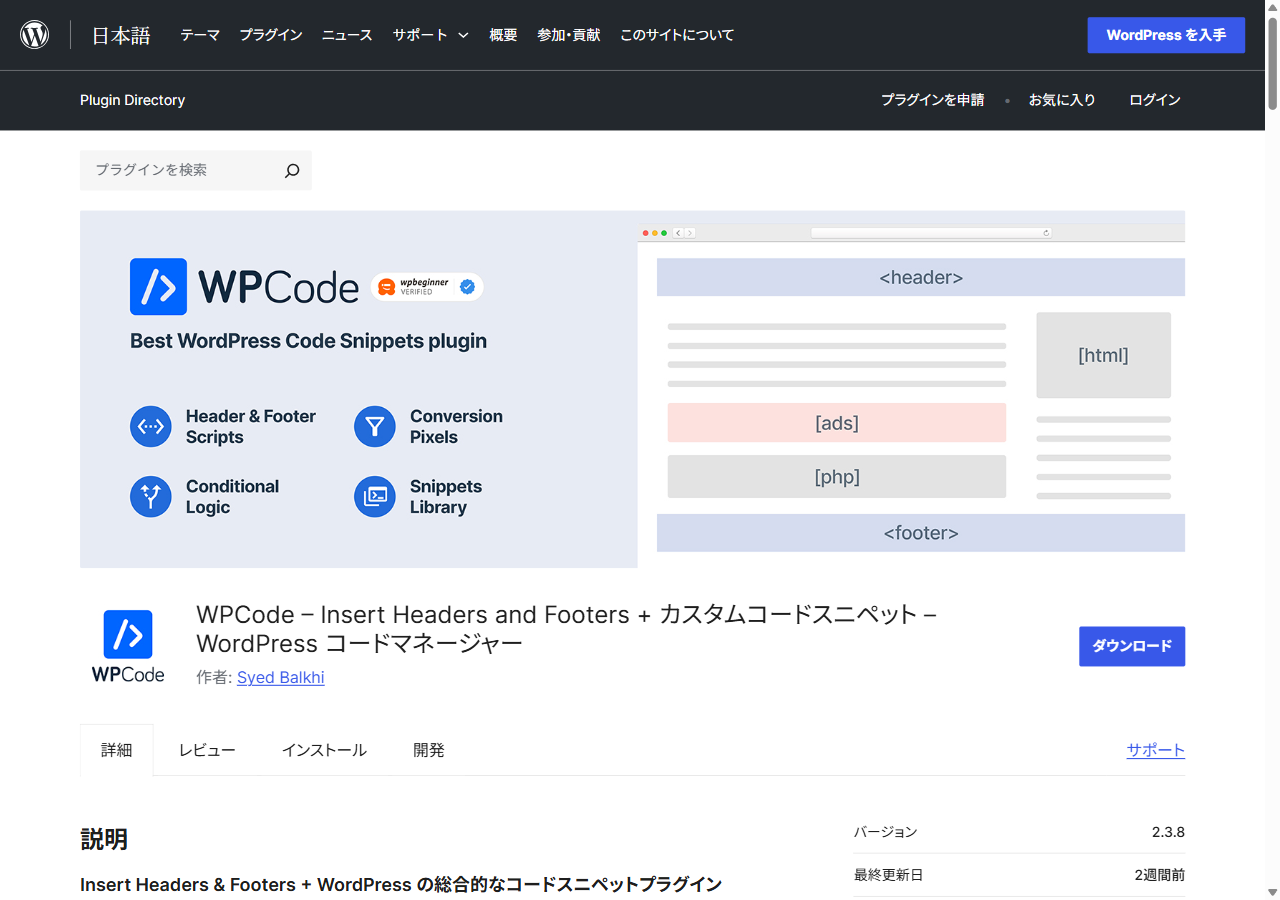The width and height of the screenshot is (1280, 900).
Task: Open the サポート link near tabs
Action: click(x=1156, y=750)
